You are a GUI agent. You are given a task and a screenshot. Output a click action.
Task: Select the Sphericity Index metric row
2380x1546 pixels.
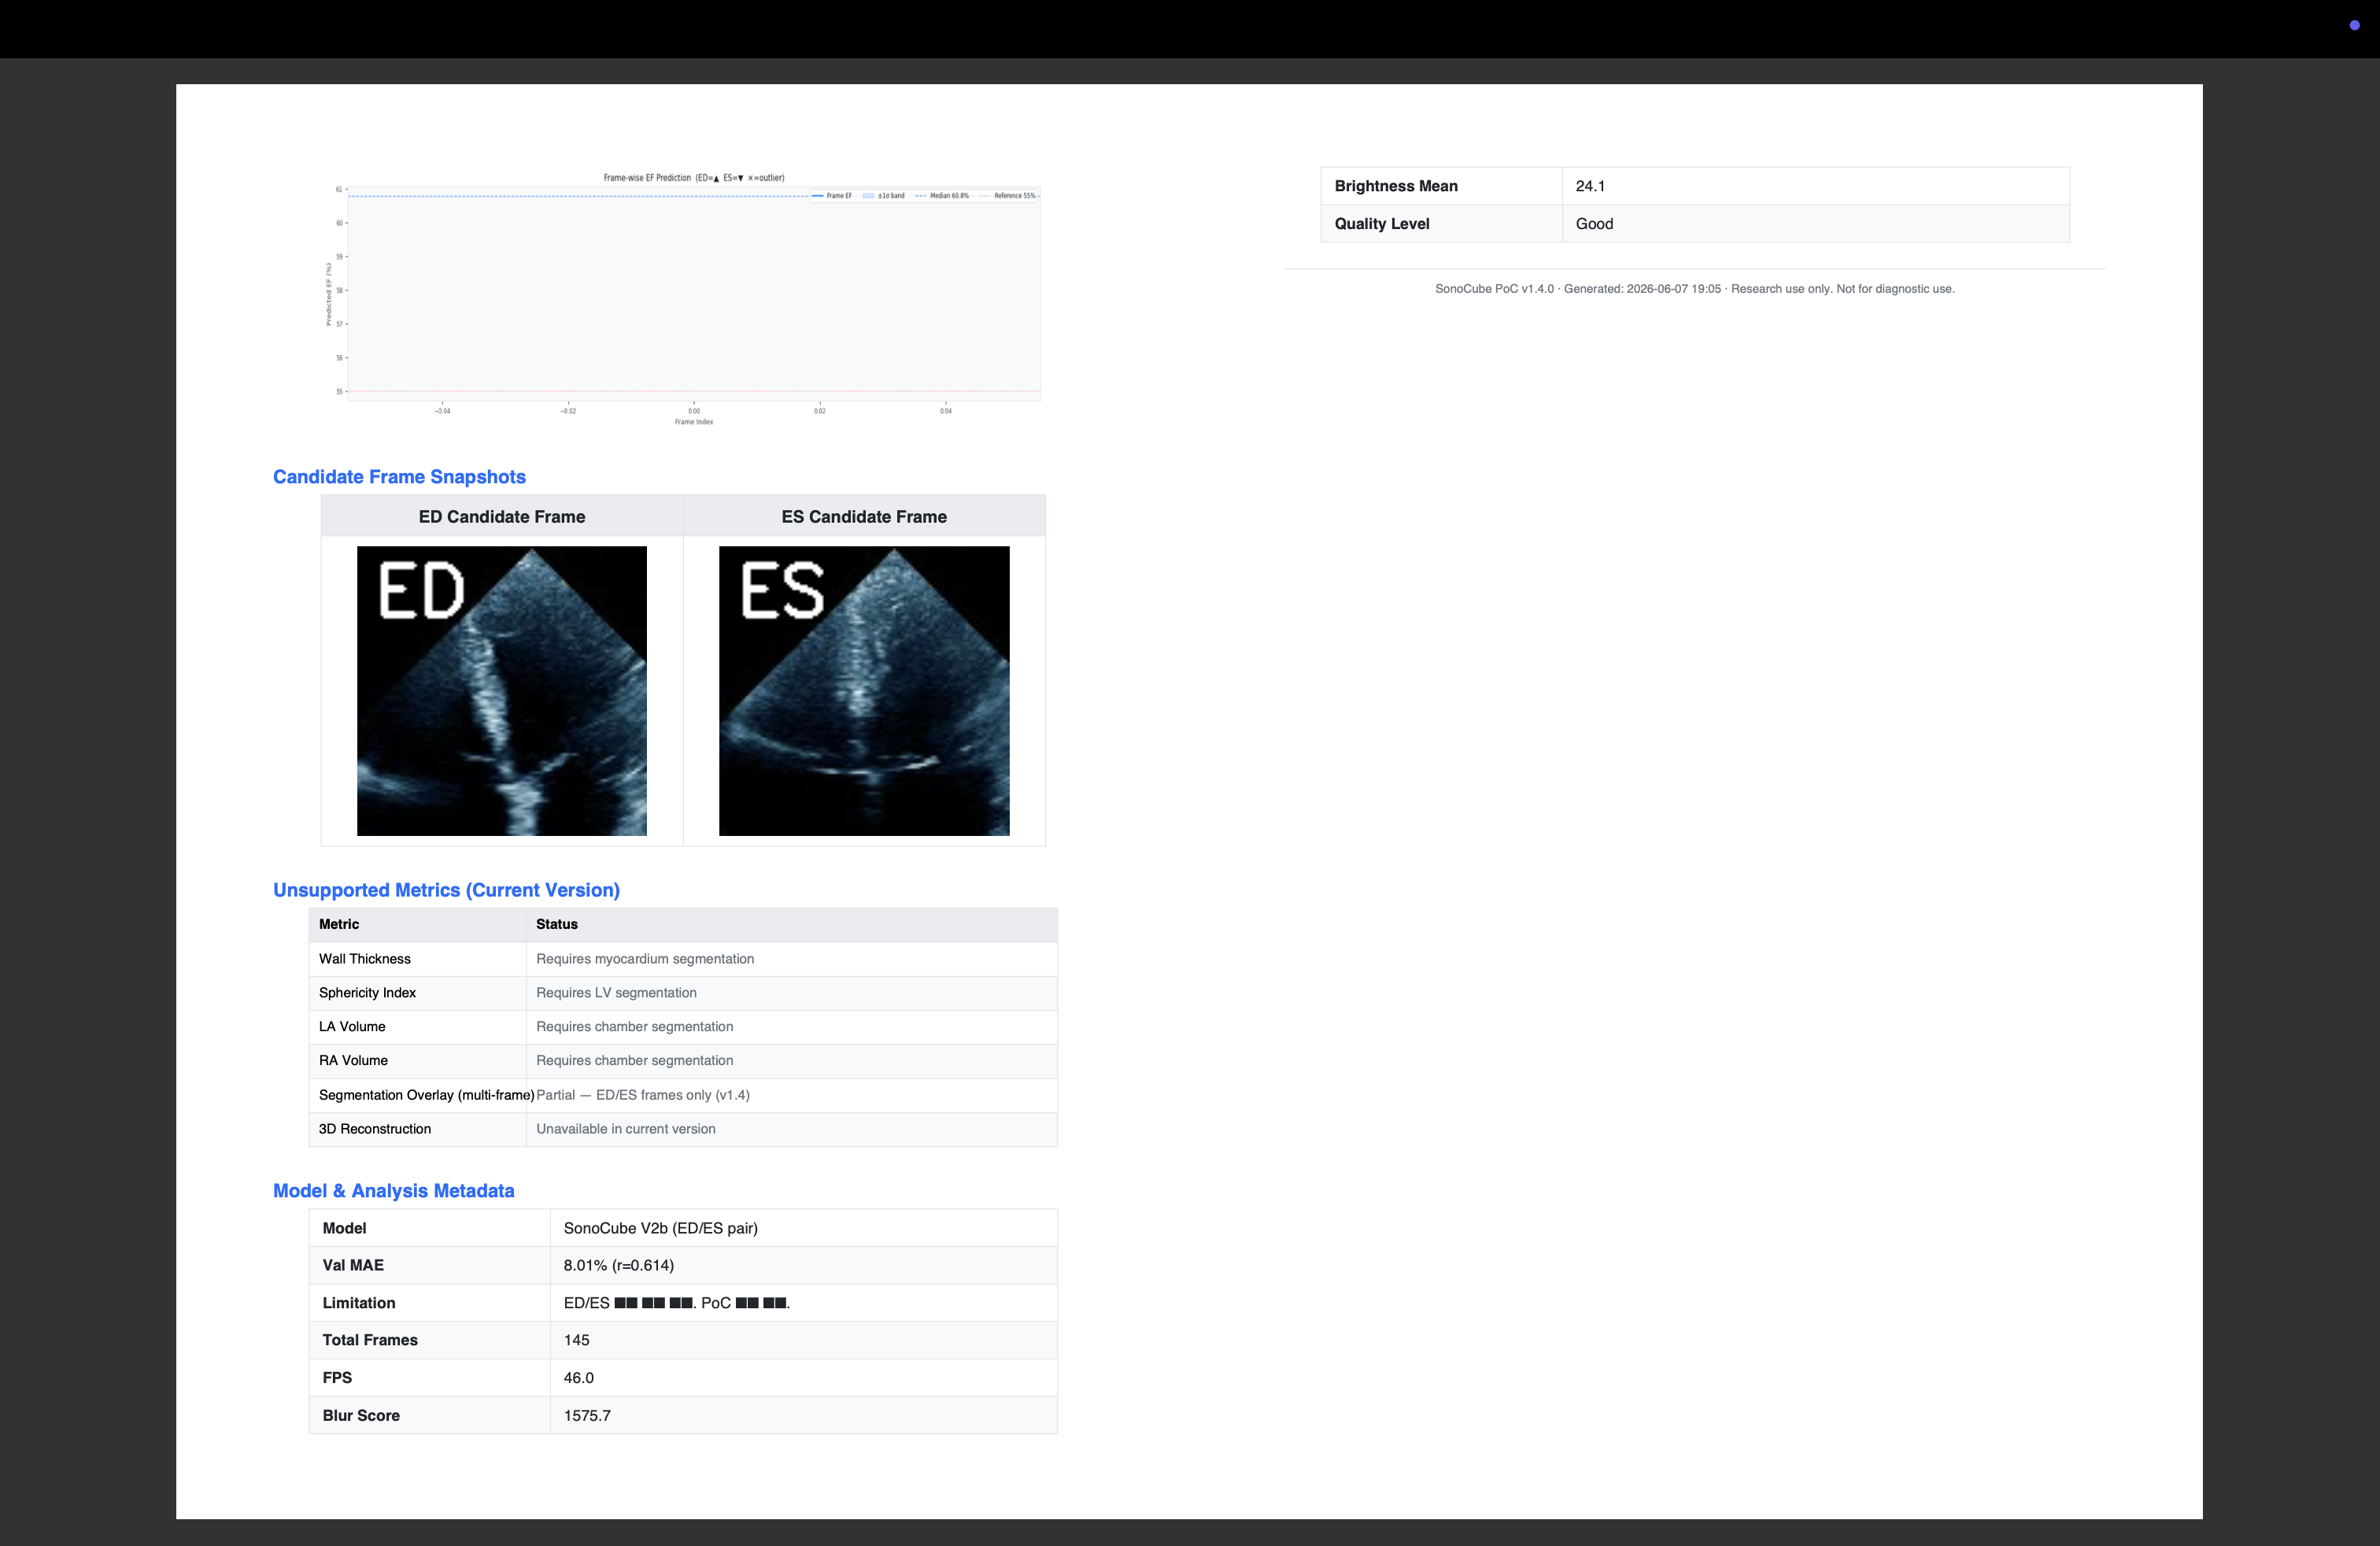(683, 993)
